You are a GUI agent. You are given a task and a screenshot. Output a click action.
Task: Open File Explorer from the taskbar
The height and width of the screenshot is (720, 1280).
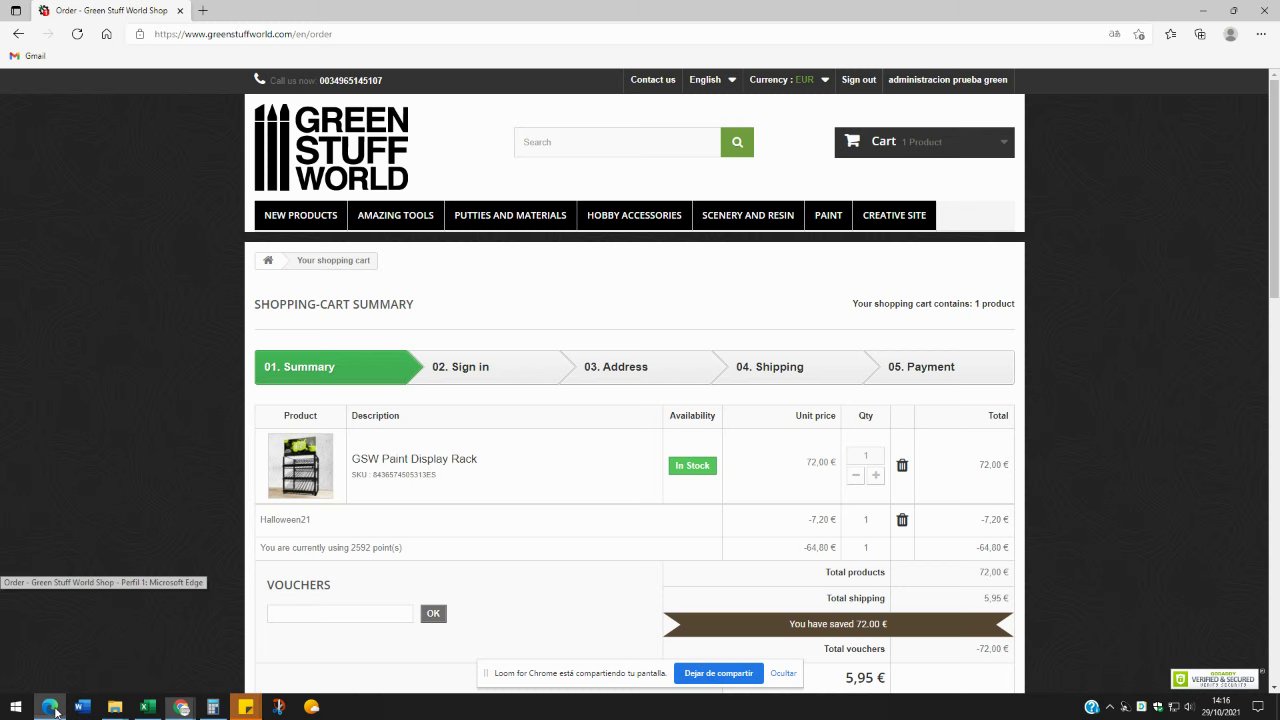pyautogui.click(x=115, y=707)
